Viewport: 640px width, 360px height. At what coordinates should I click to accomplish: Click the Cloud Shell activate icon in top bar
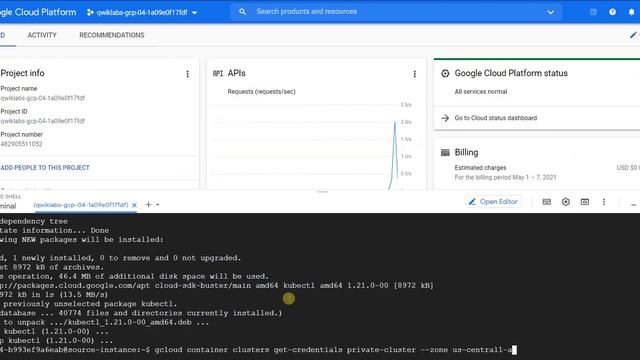point(593,12)
